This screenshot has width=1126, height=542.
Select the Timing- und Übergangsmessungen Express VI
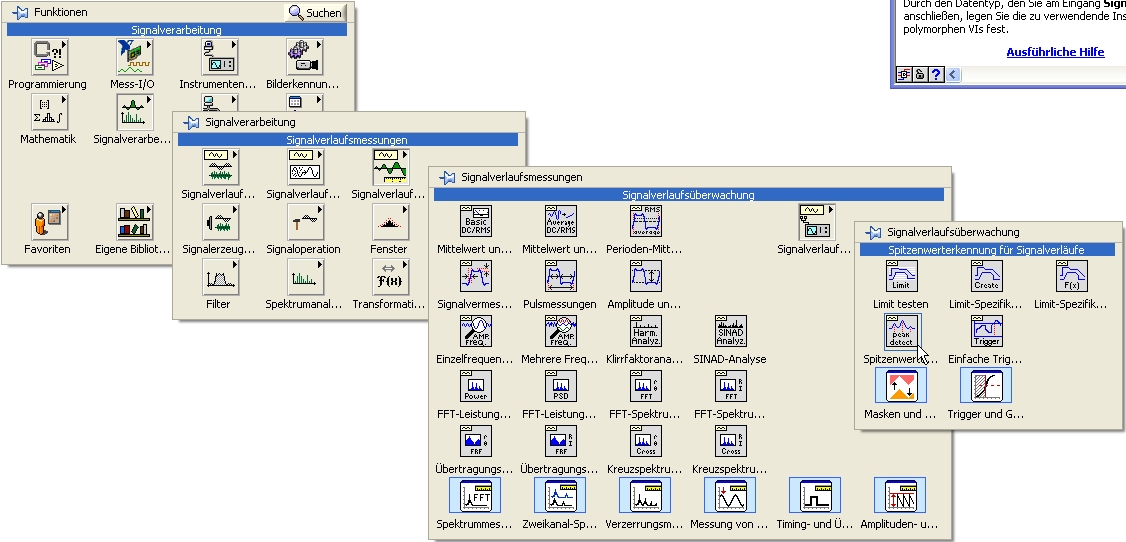click(815, 495)
